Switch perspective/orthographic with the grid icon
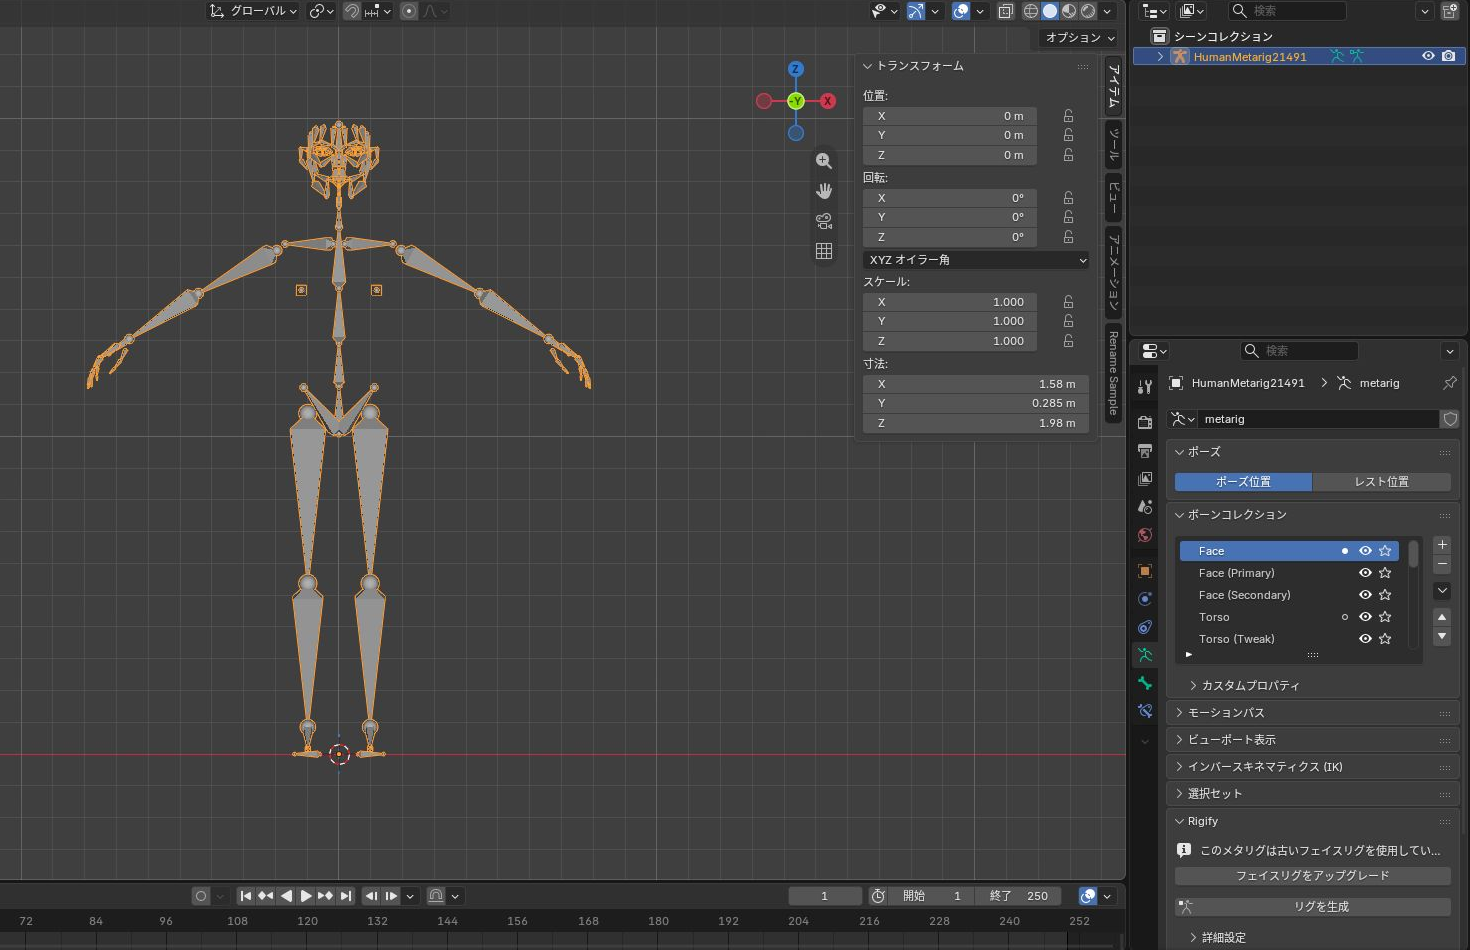This screenshot has height=950, width=1470. pyautogui.click(x=824, y=251)
